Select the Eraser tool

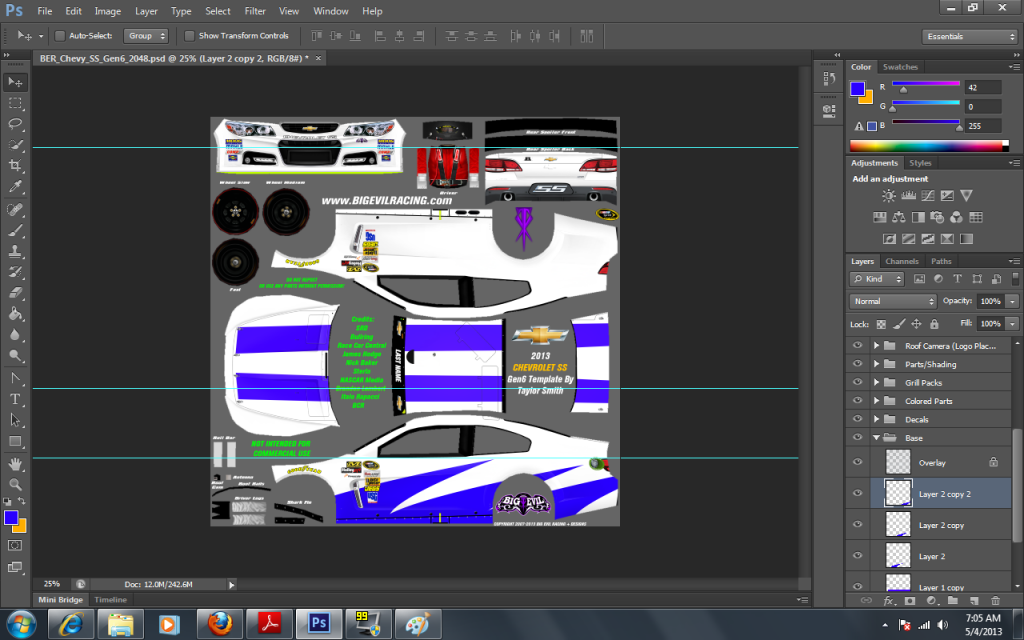click(x=15, y=293)
